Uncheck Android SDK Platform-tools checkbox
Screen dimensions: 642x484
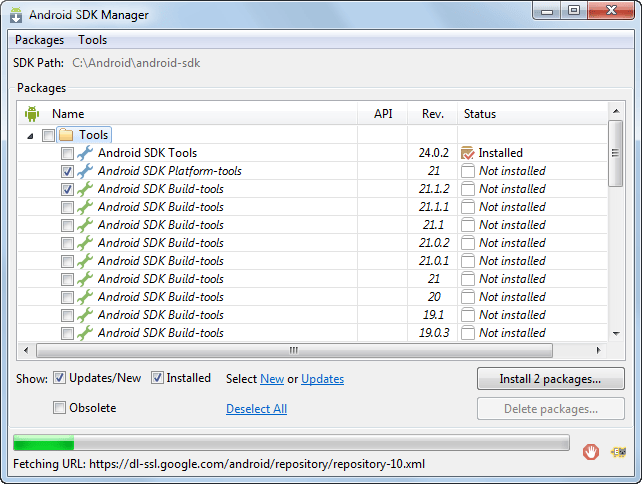click(x=67, y=171)
